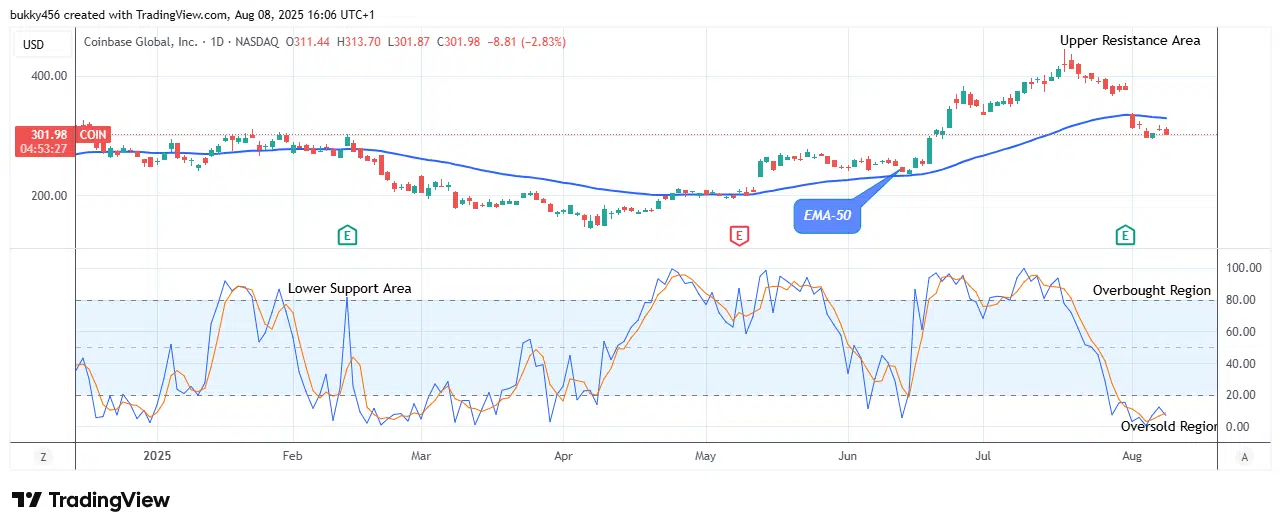Select the Oversold Region annotation

pos(1168,426)
